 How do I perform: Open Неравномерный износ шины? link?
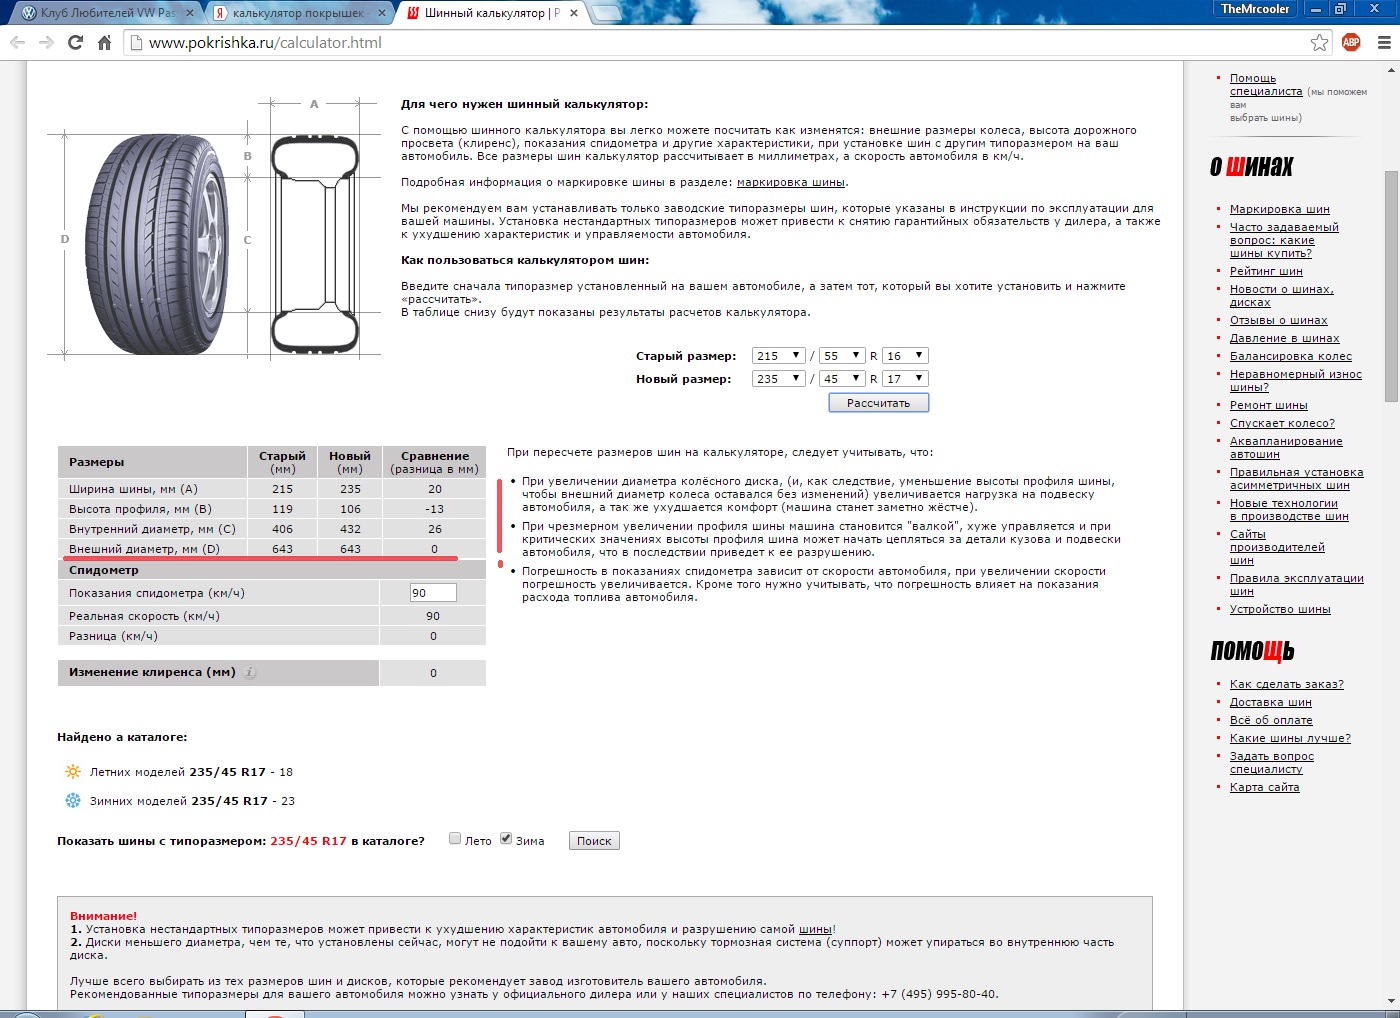coord(1296,380)
